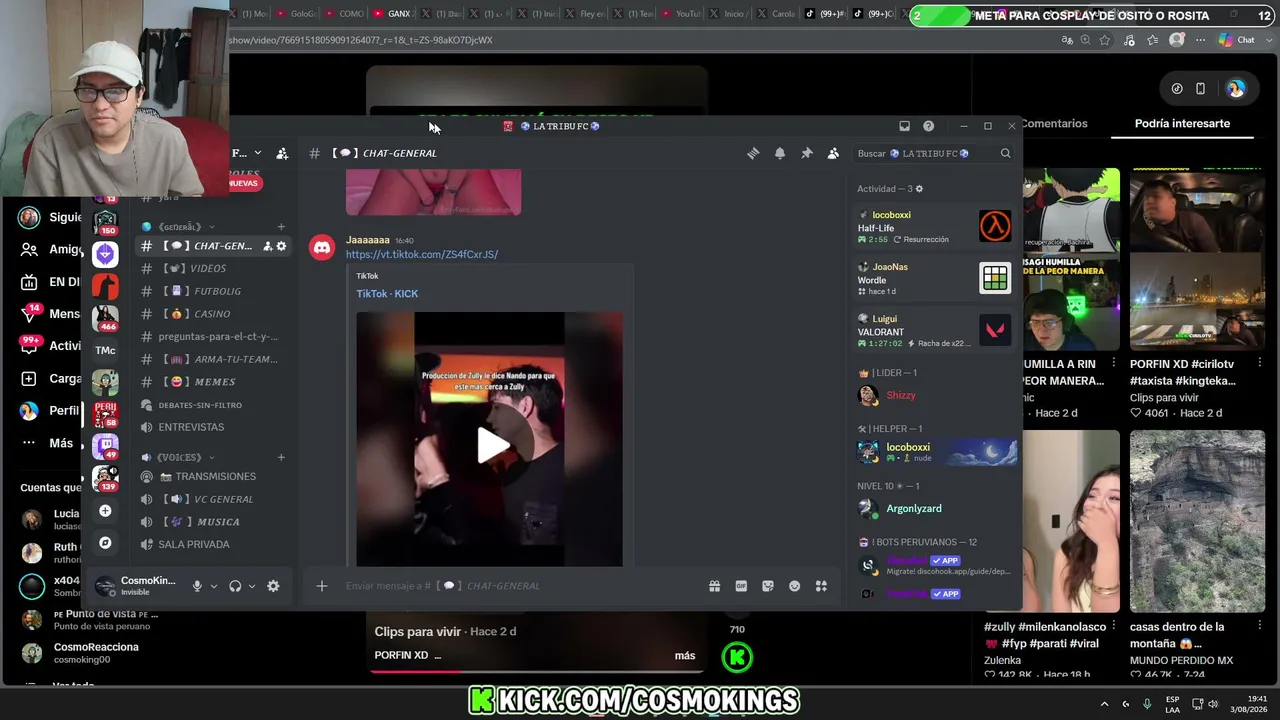Viewport: 1280px width, 720px height.
Task: Expand microphone input options arrow
Action: pyautogui.click(x=214, y=586)
